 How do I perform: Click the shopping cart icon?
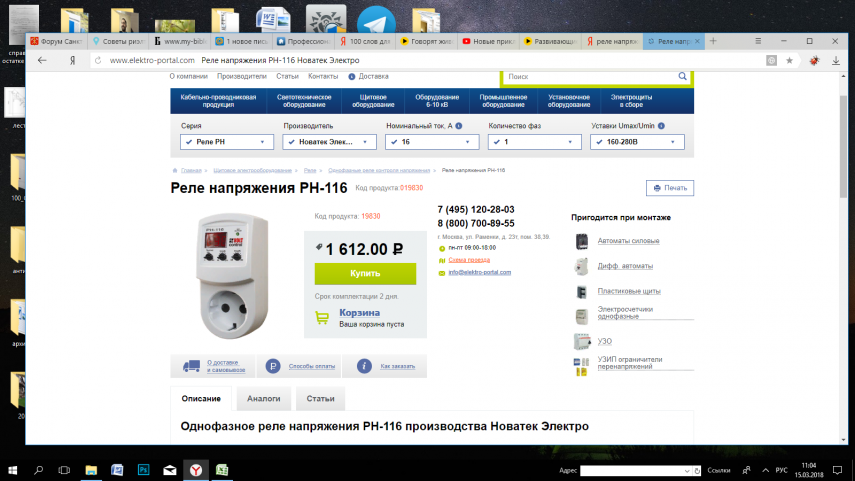click(322, 317)
